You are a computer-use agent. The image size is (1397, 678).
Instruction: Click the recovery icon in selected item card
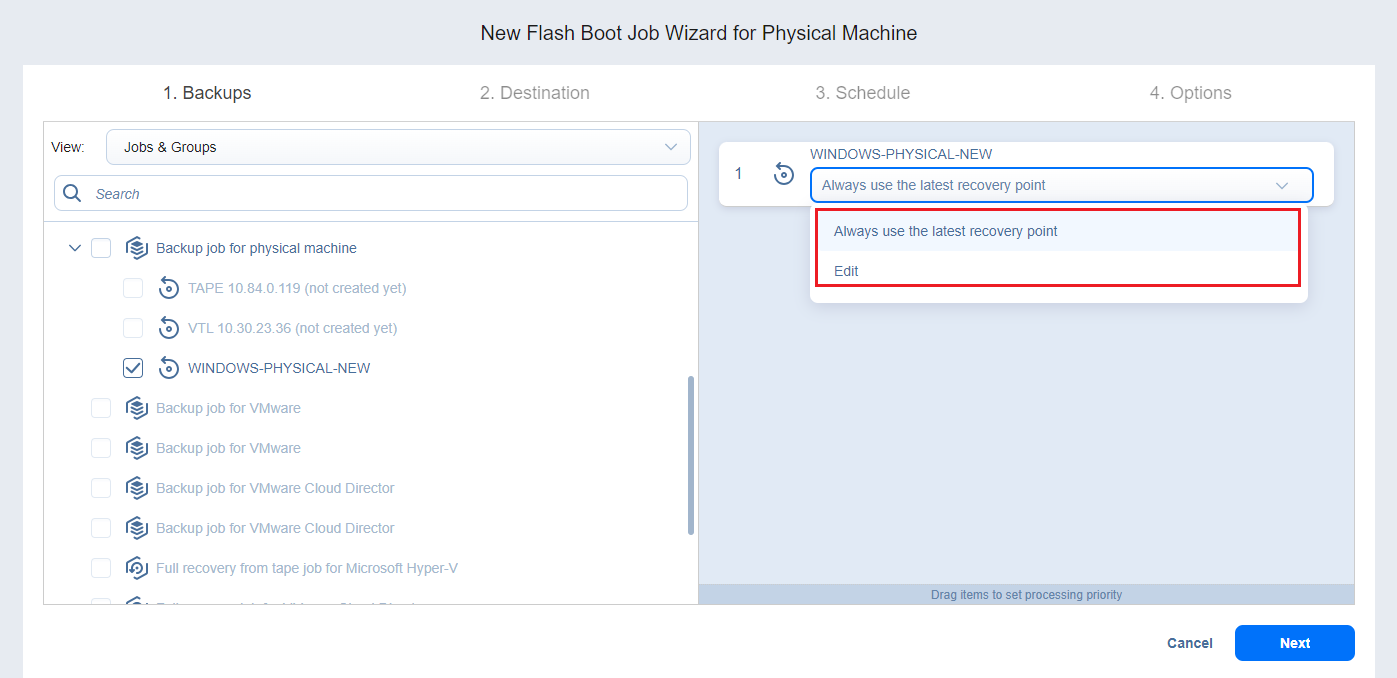(x=784, y=174)
